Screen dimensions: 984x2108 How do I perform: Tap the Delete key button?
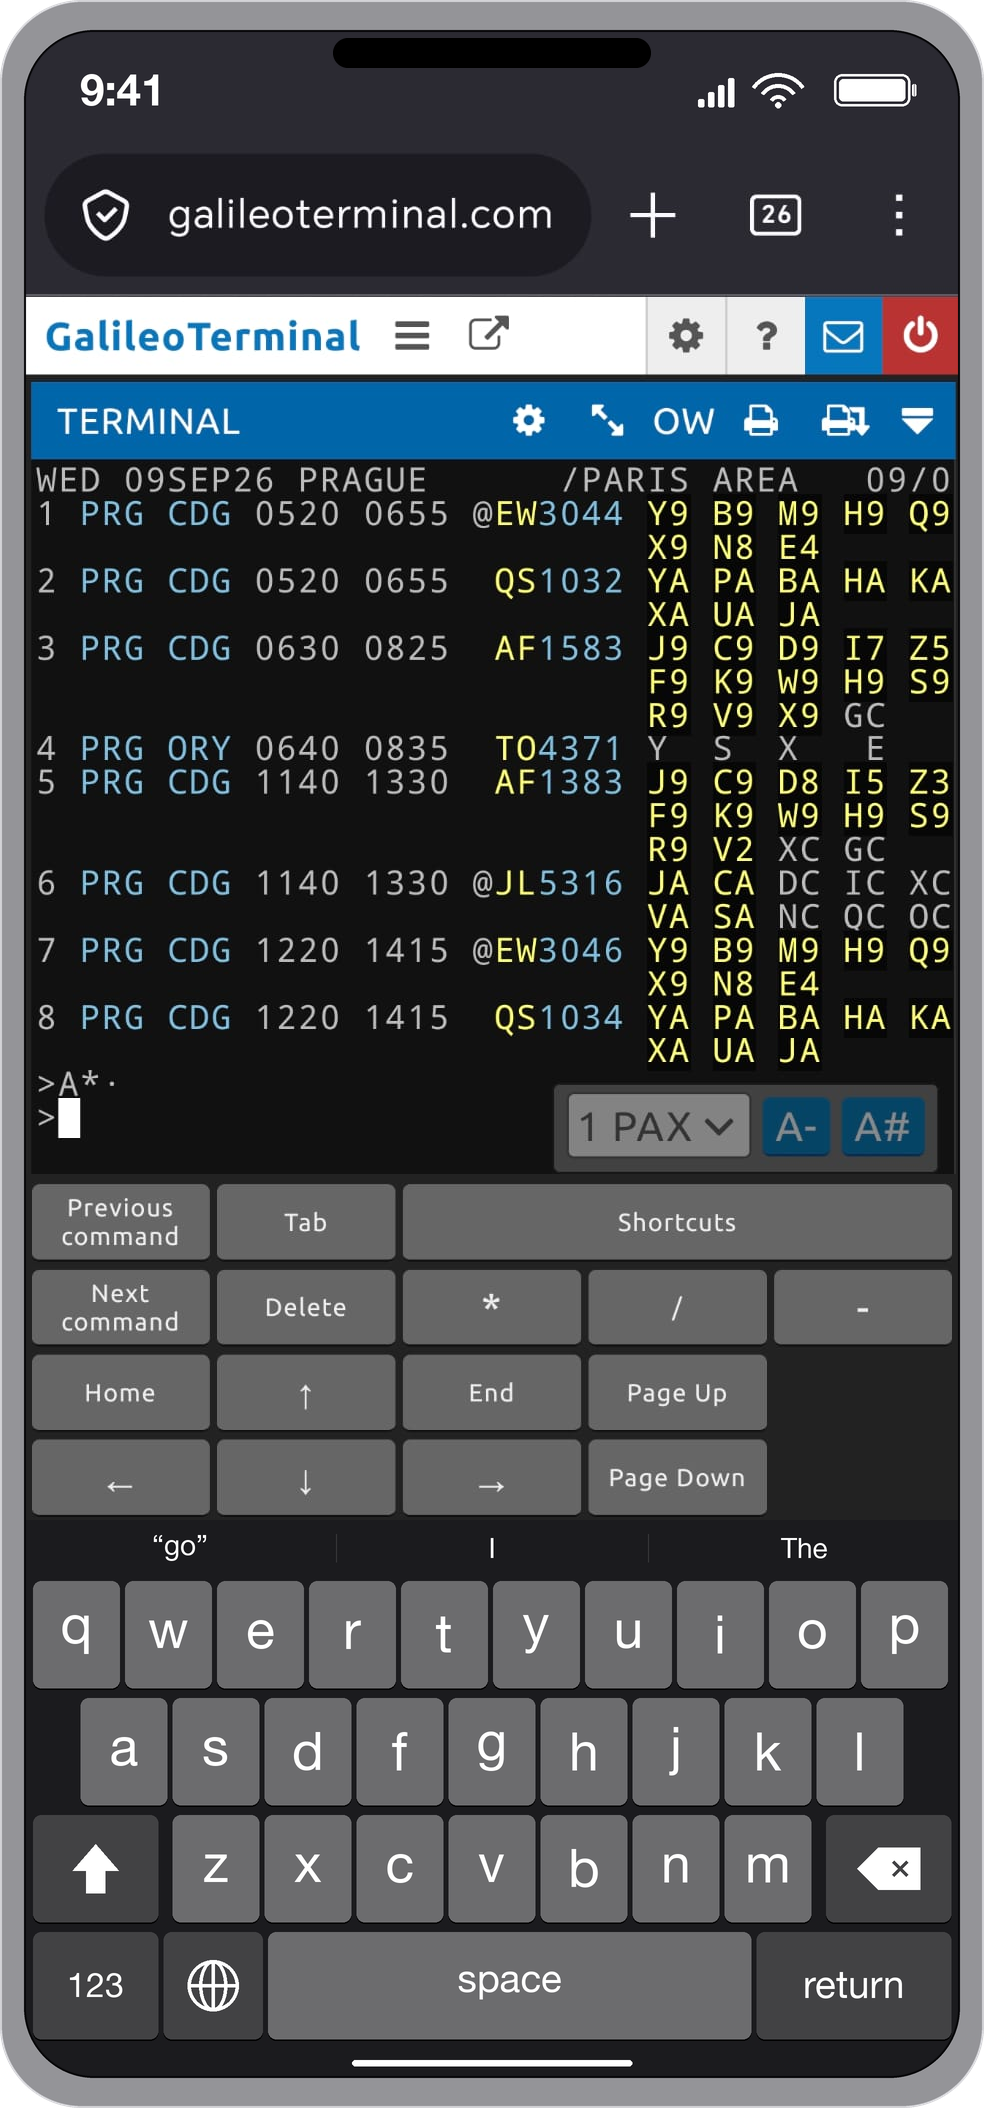coord(306,1307)
